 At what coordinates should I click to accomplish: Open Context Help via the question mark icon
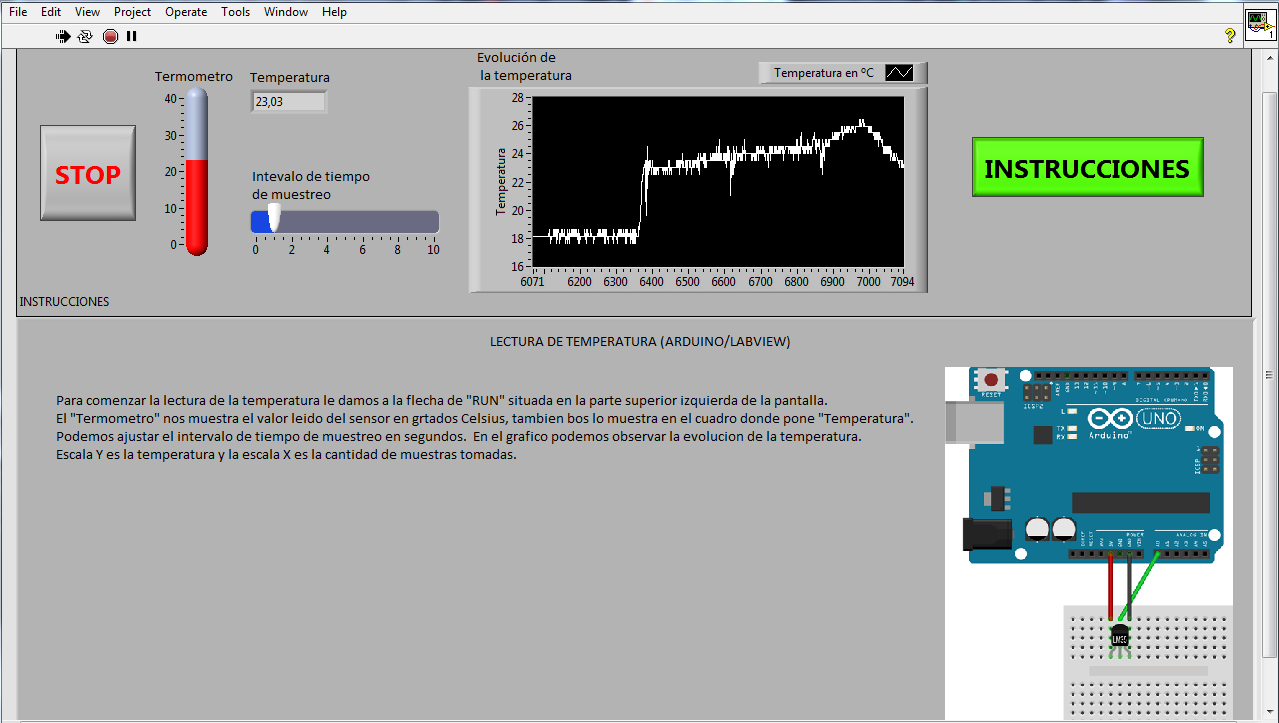1231,36
